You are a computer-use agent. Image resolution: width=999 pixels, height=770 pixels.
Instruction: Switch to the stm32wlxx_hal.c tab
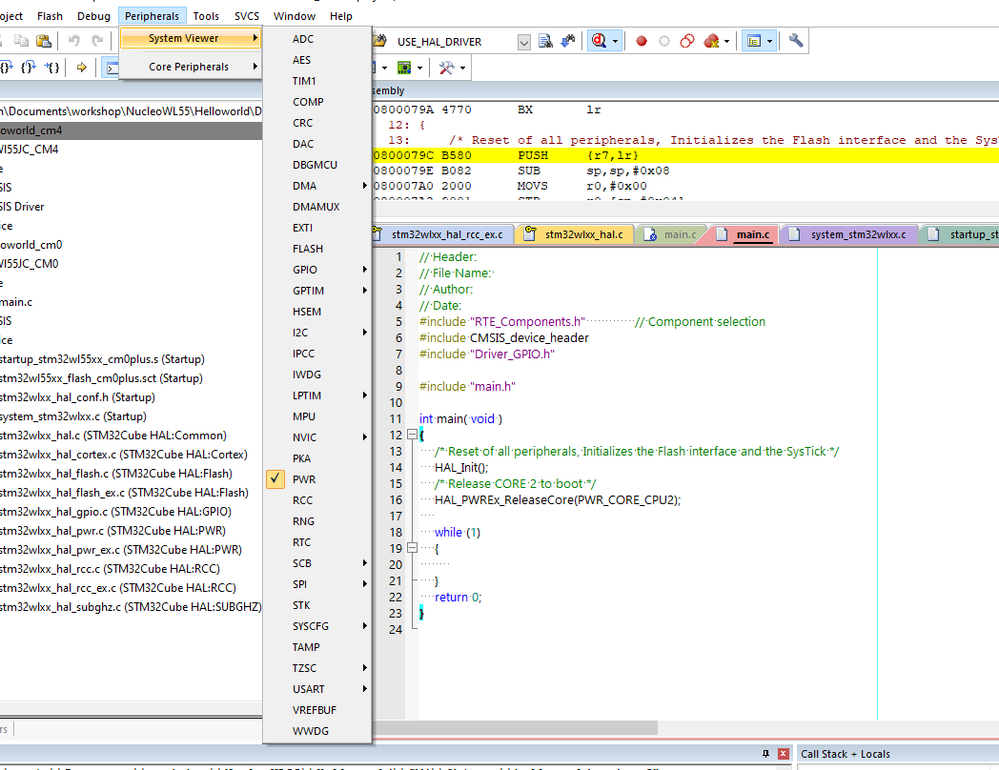point(584,234)
